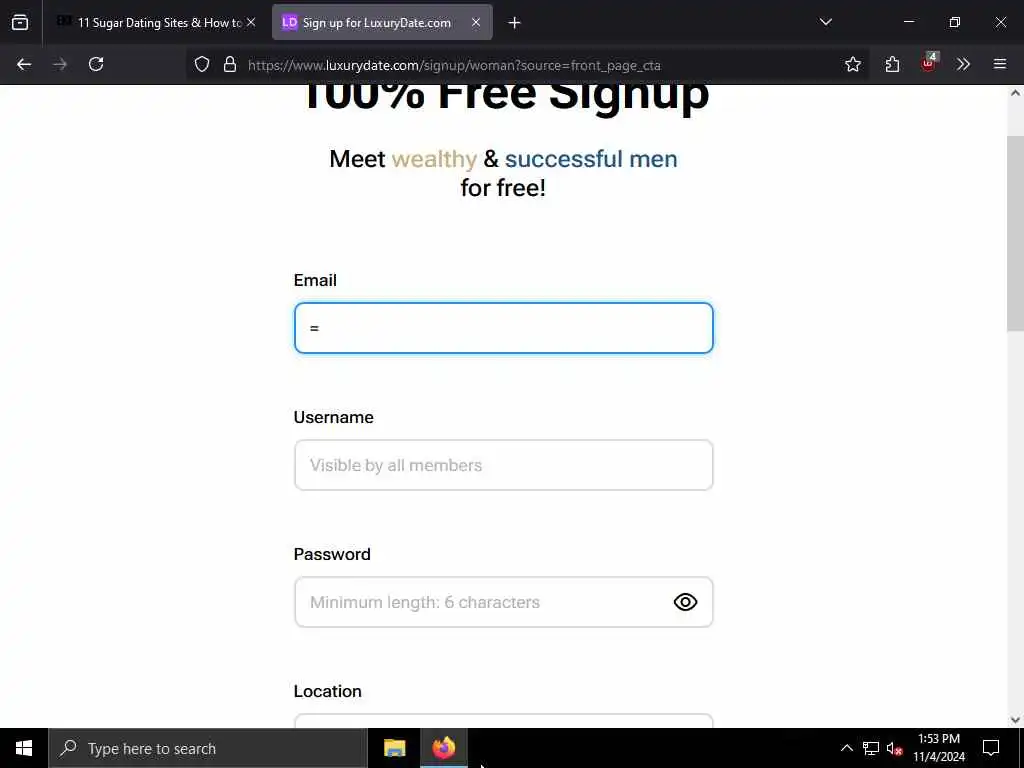Close the Sign up for LuxuryDate.com tab
The height and width of the screenshot is (768, 1024).
476,22
